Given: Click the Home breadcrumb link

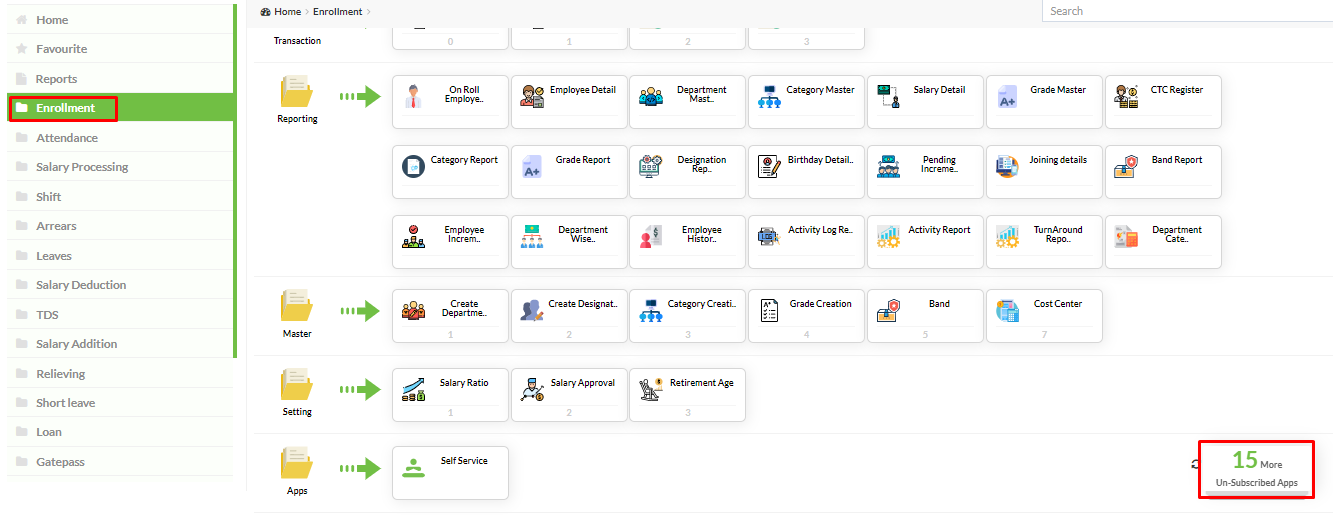Looking at the screenshot, I should click(x=287, y=12).
